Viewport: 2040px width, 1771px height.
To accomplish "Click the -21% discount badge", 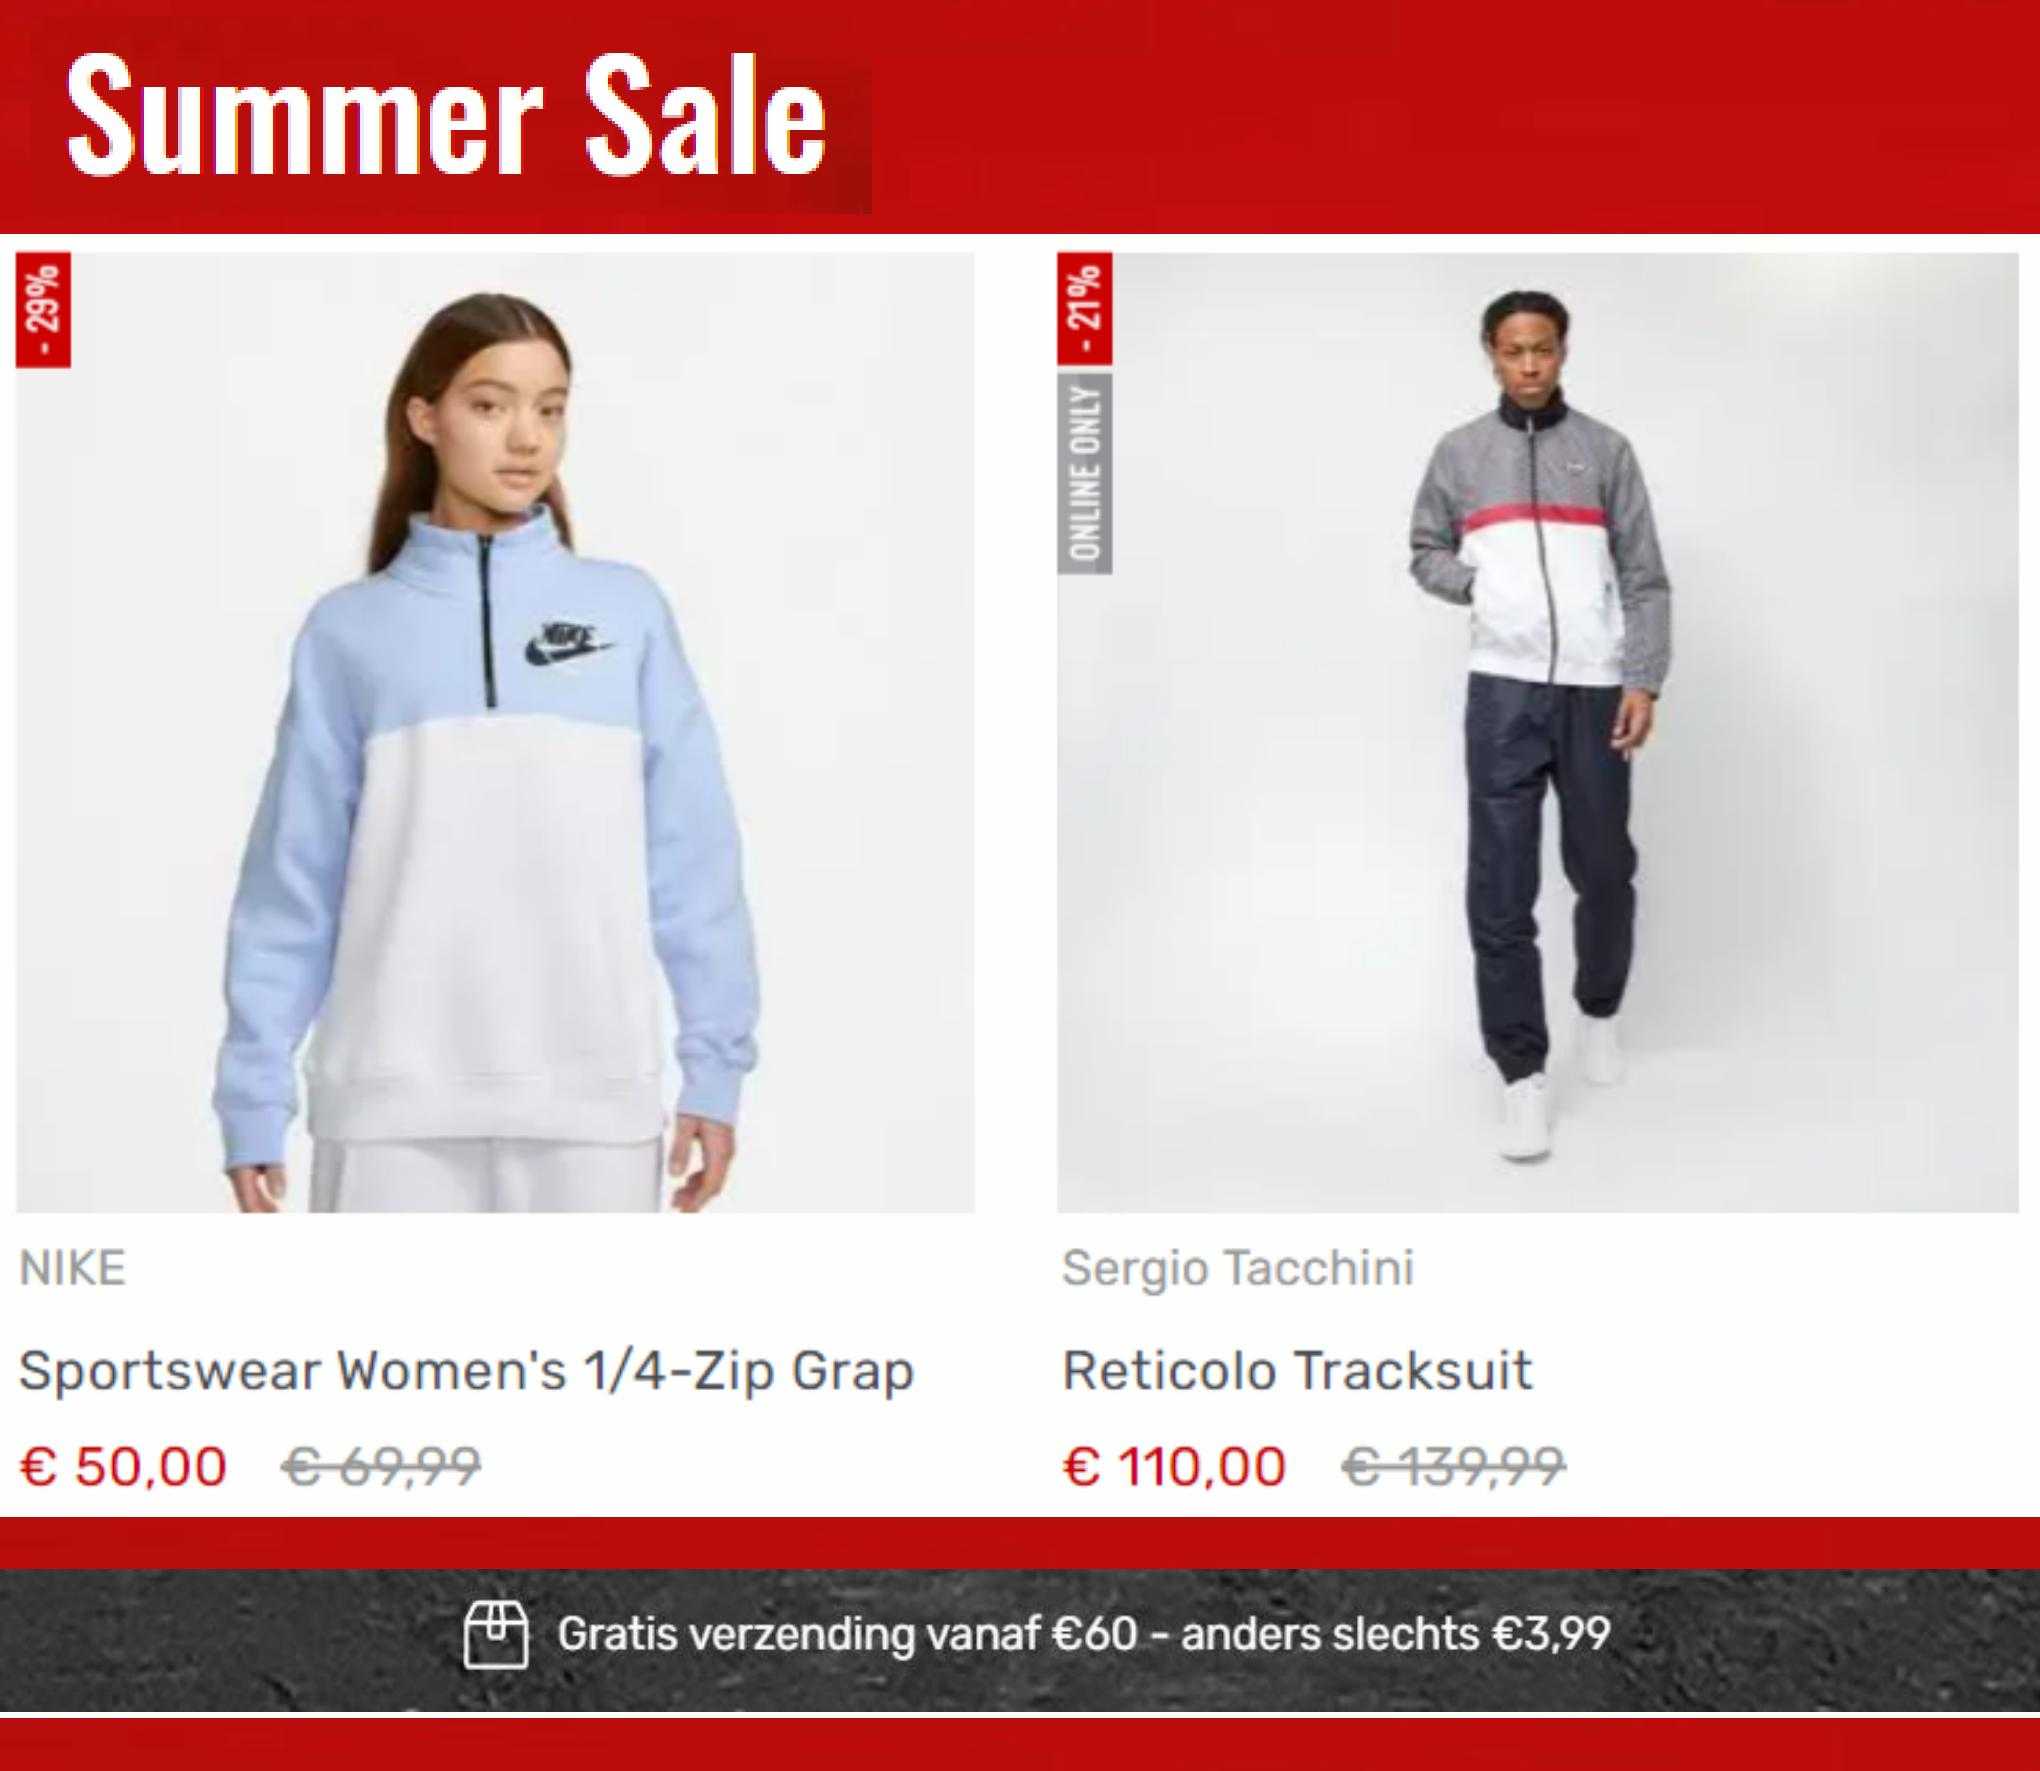I will click(1085, 310).
